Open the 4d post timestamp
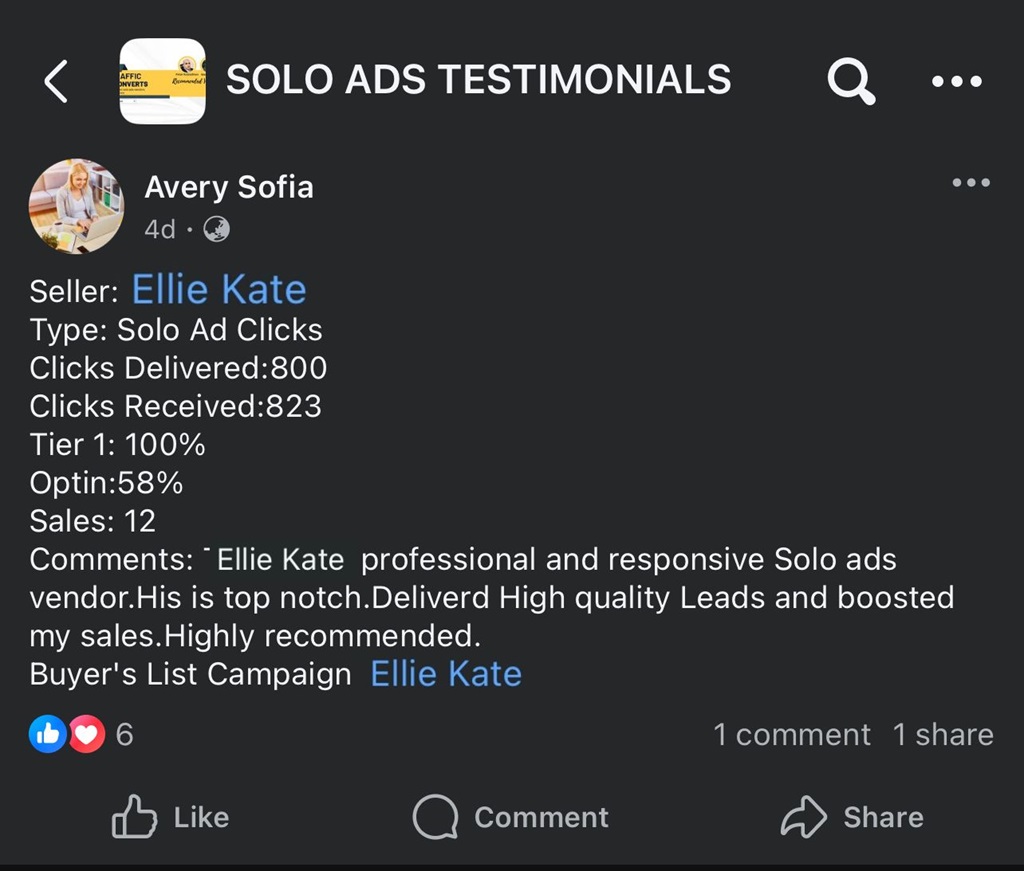 tap(160, 229)
